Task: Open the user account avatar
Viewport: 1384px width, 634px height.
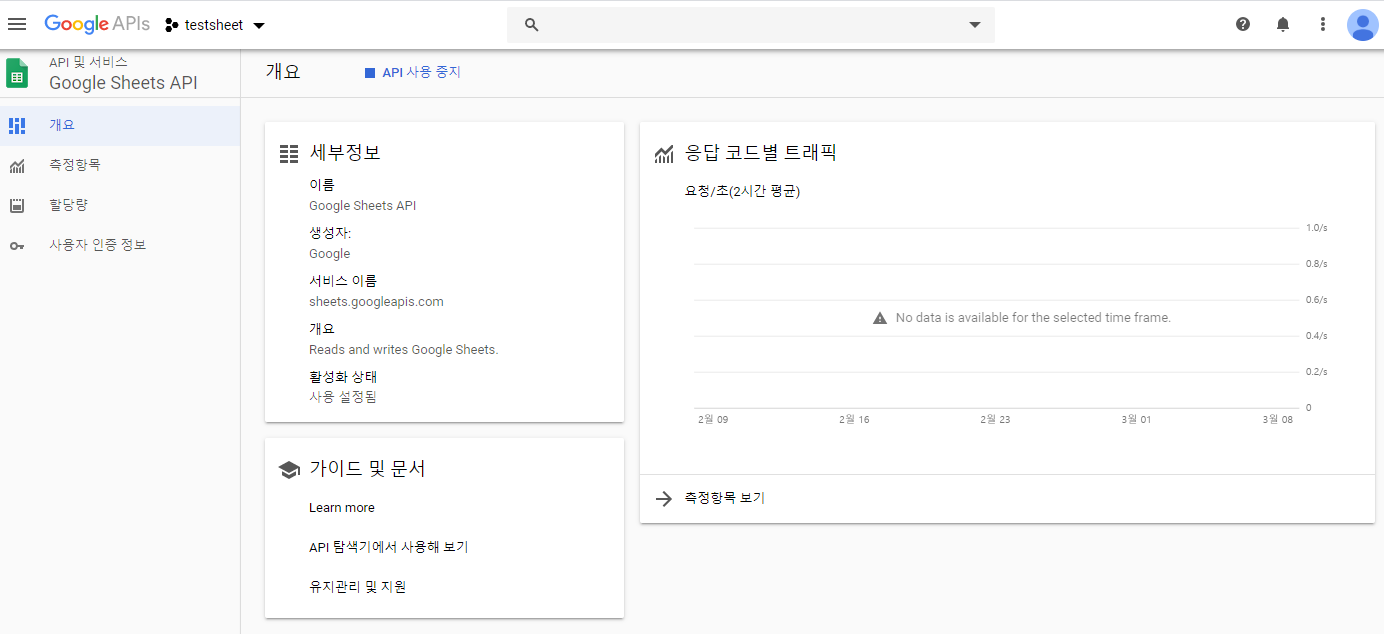Action: [1362, 24]
